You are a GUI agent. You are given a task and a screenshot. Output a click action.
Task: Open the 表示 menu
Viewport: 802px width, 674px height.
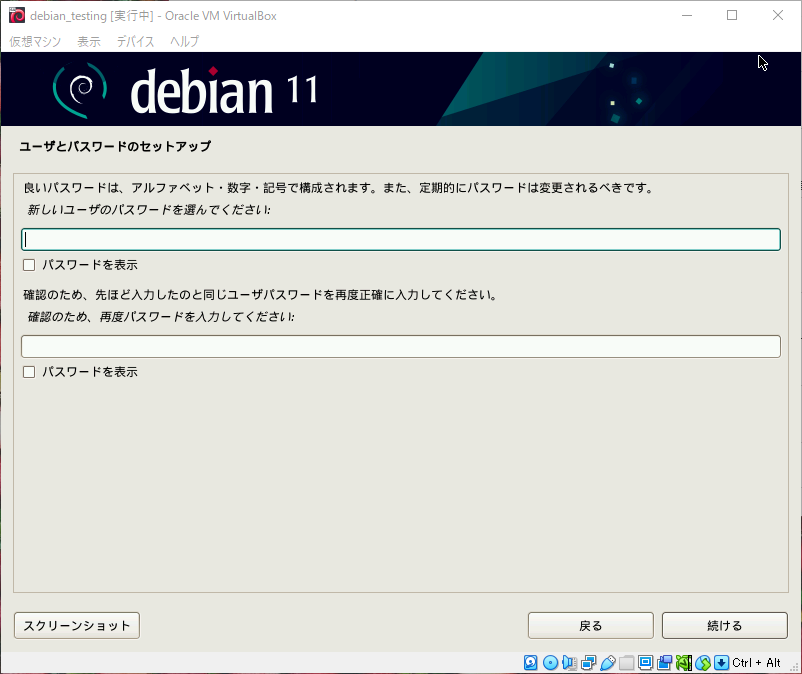click(89, 41)
